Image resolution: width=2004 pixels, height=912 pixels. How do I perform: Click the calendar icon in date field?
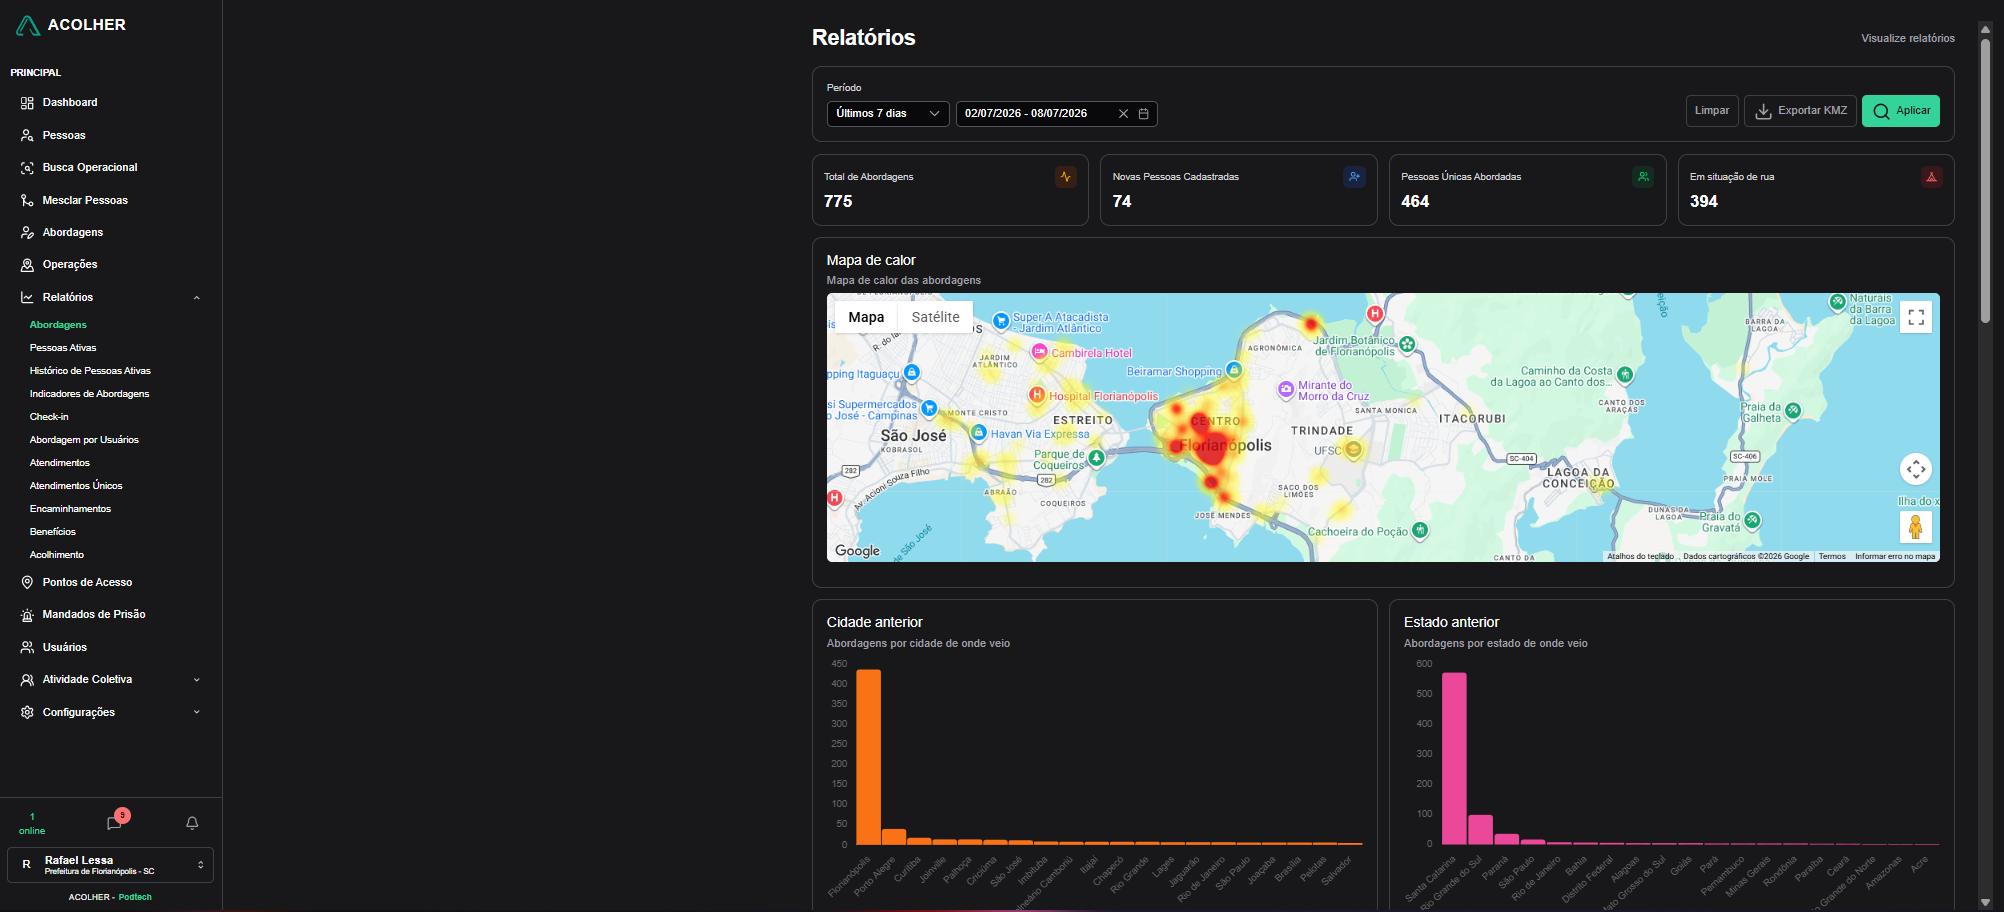pyautogui.click(x=1143, y=114)
